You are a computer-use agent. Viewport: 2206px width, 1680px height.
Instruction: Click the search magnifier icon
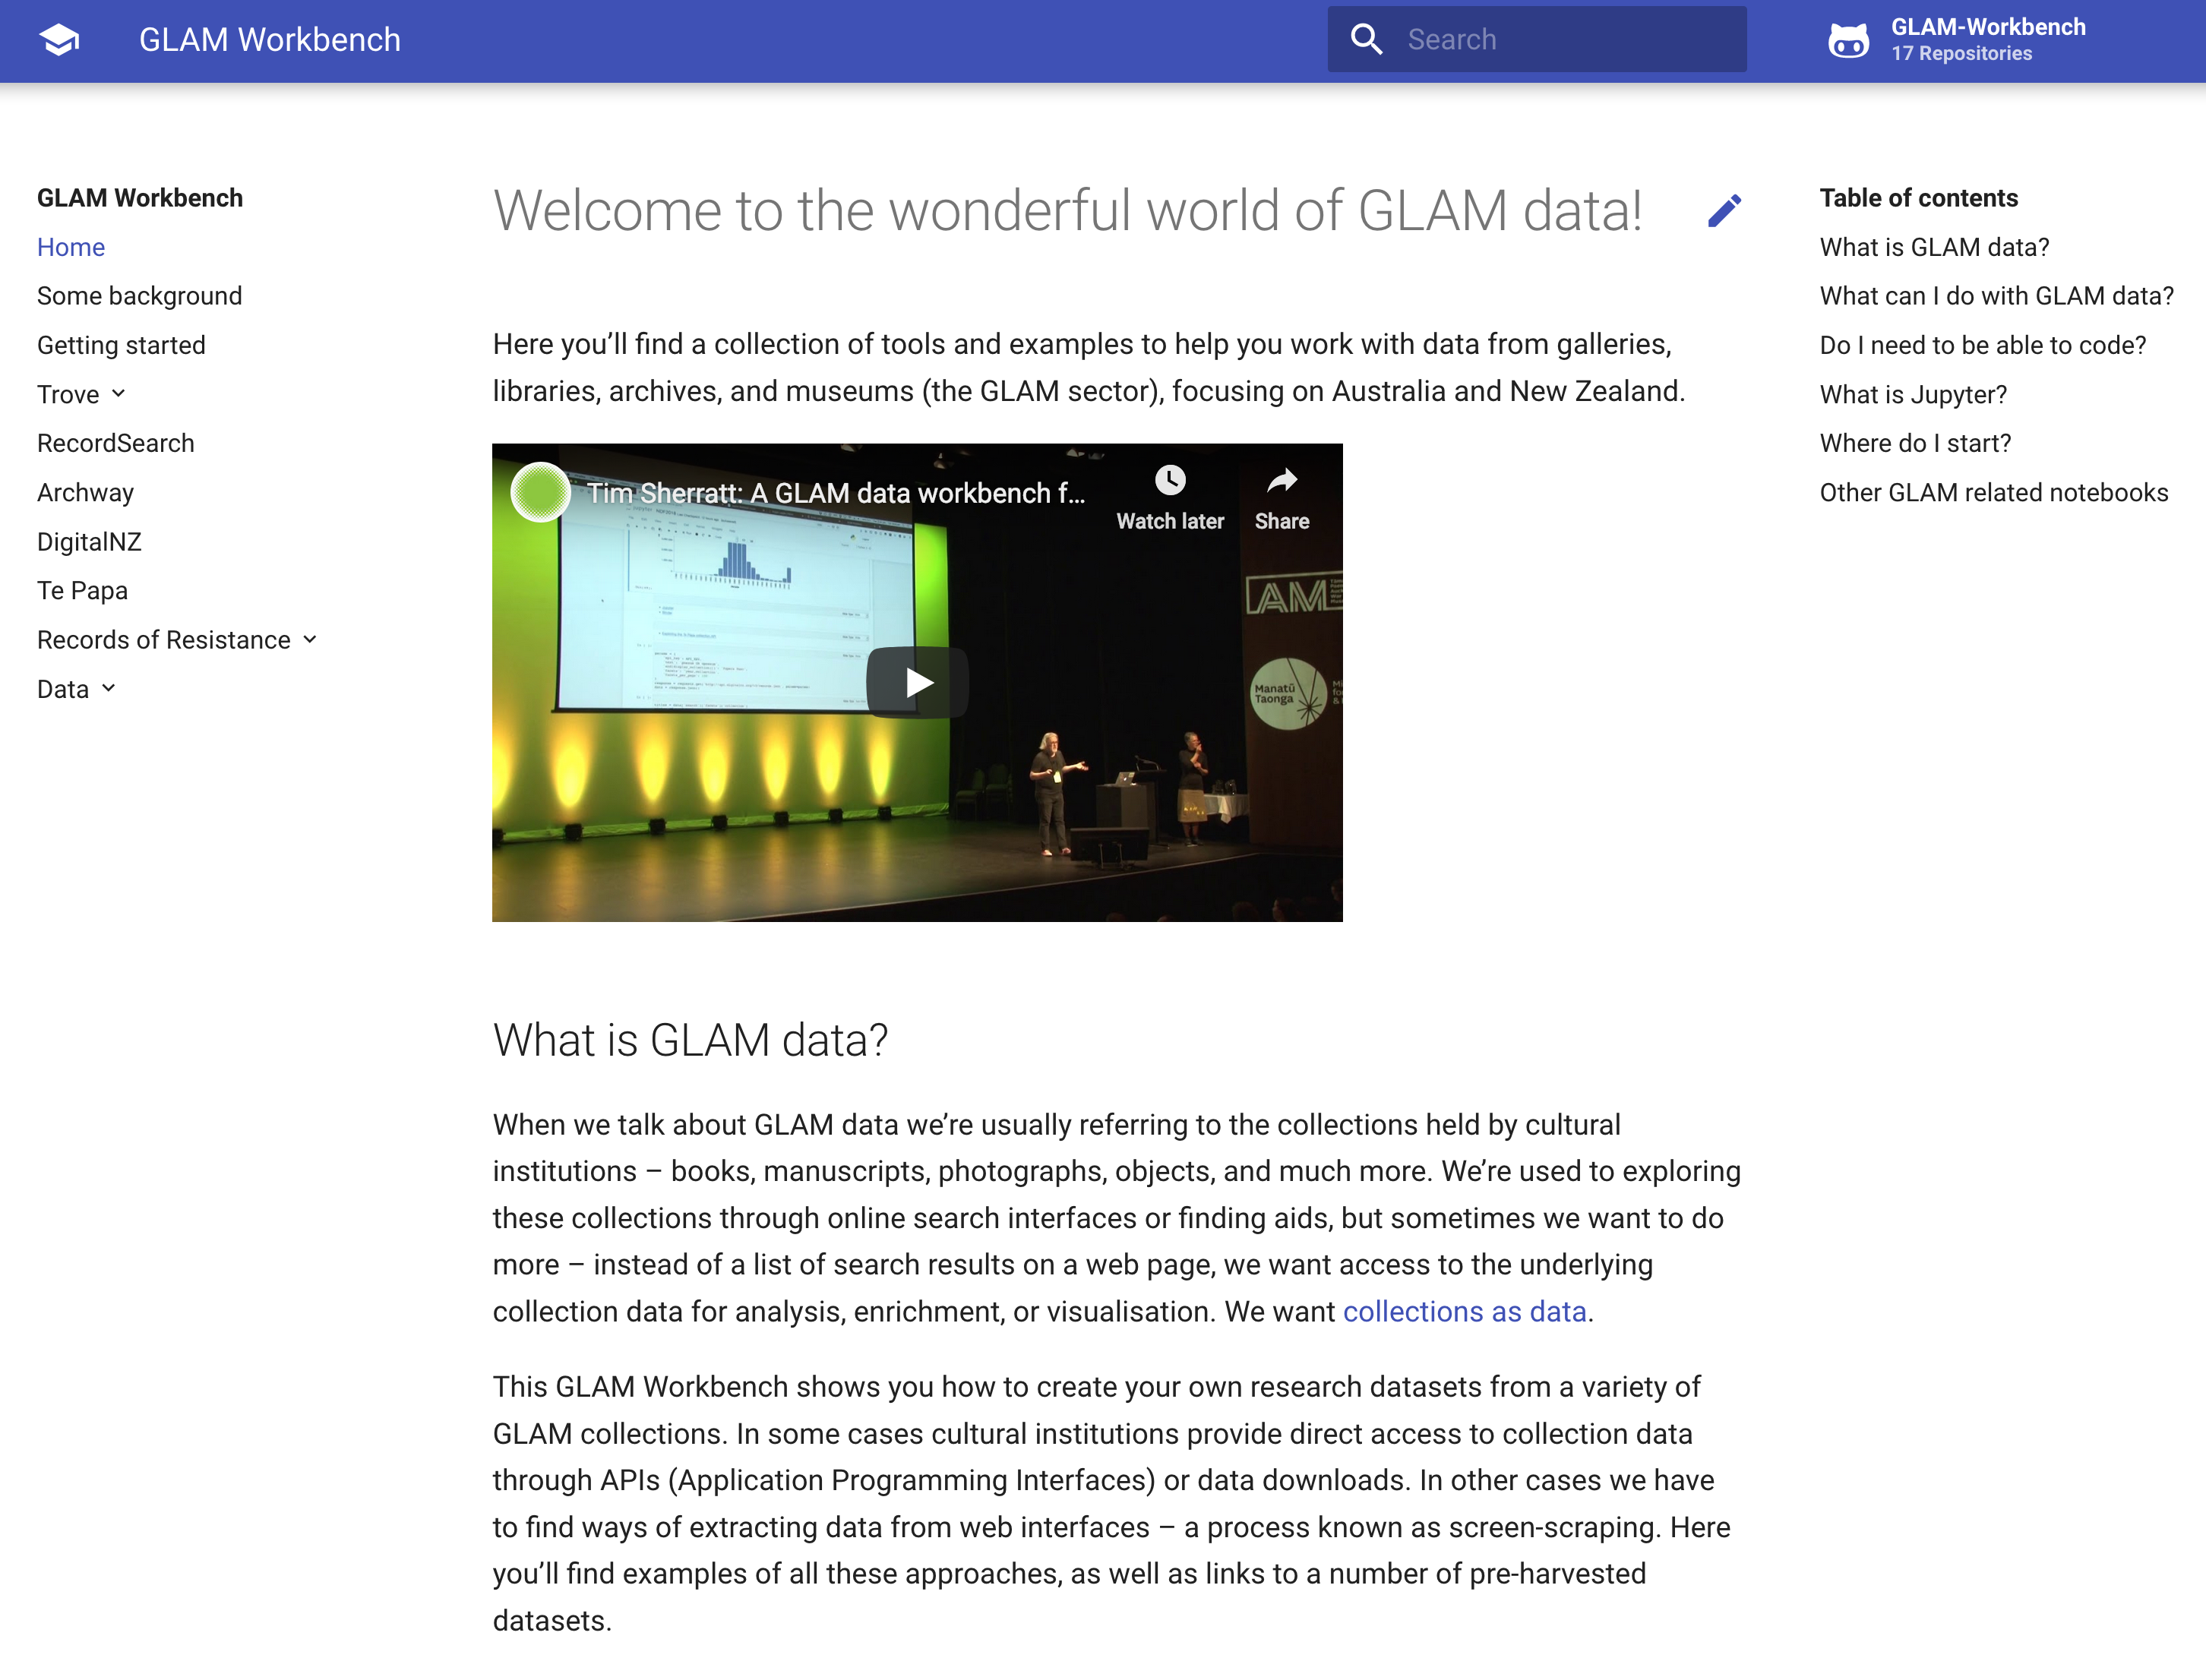pos(1366,40)
